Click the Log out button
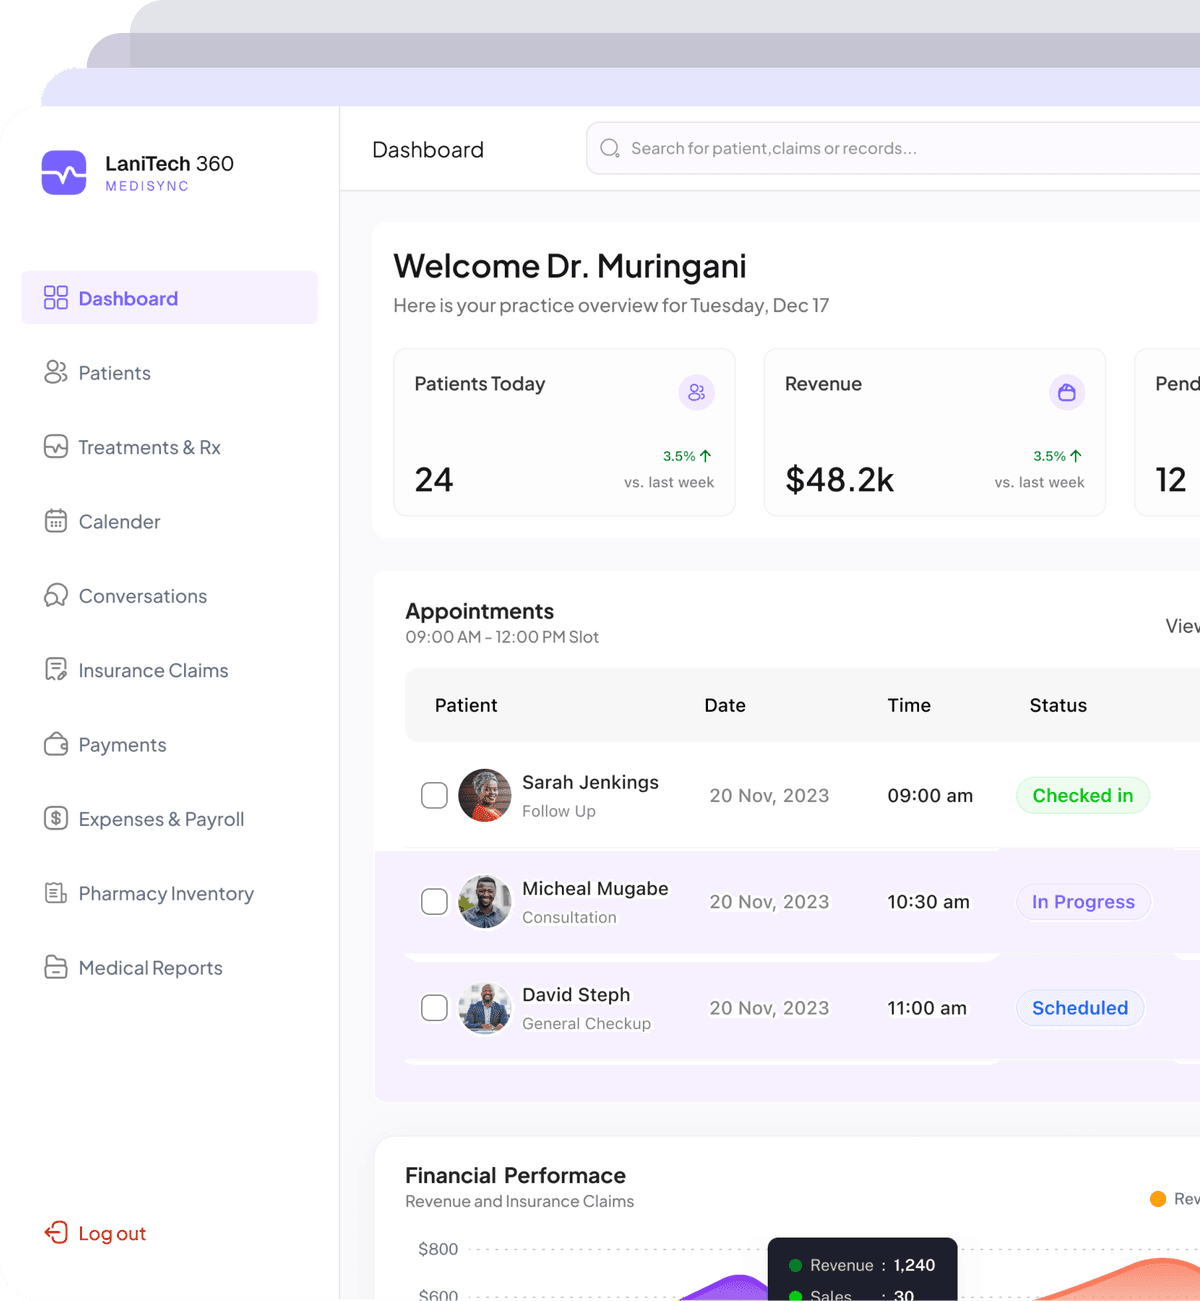Screen dimensions: 1200x1301 tap(94, 1233)
